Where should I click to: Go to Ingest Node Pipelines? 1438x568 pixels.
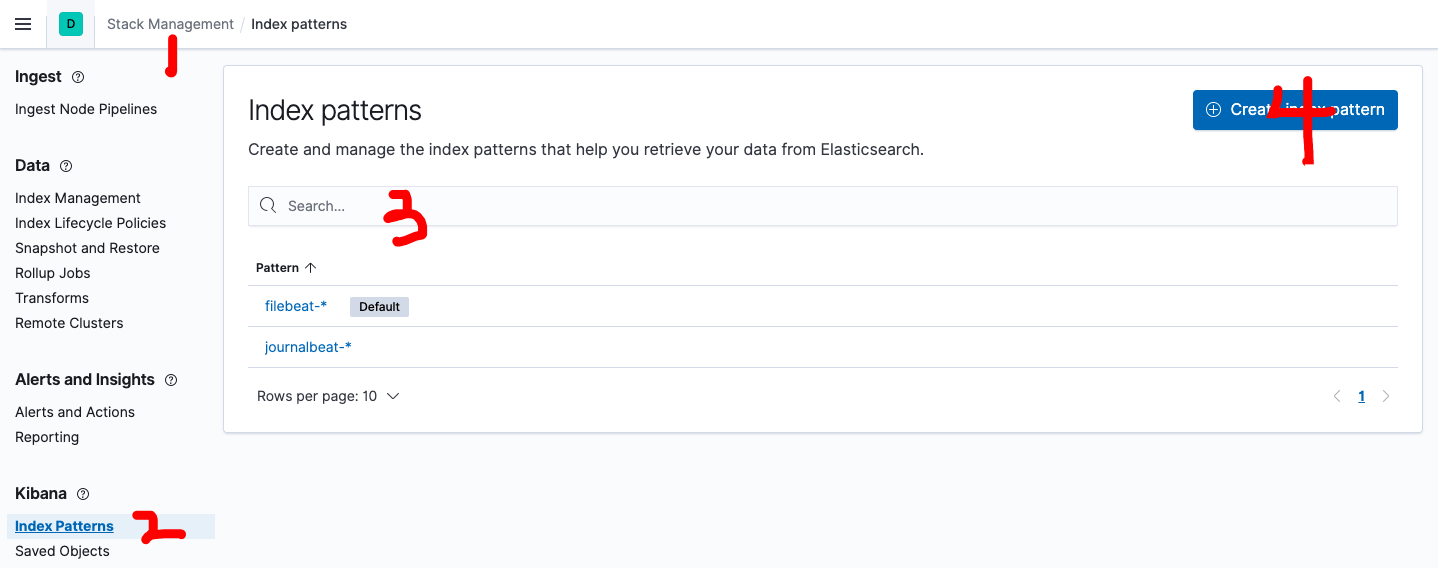click(86, 109)
